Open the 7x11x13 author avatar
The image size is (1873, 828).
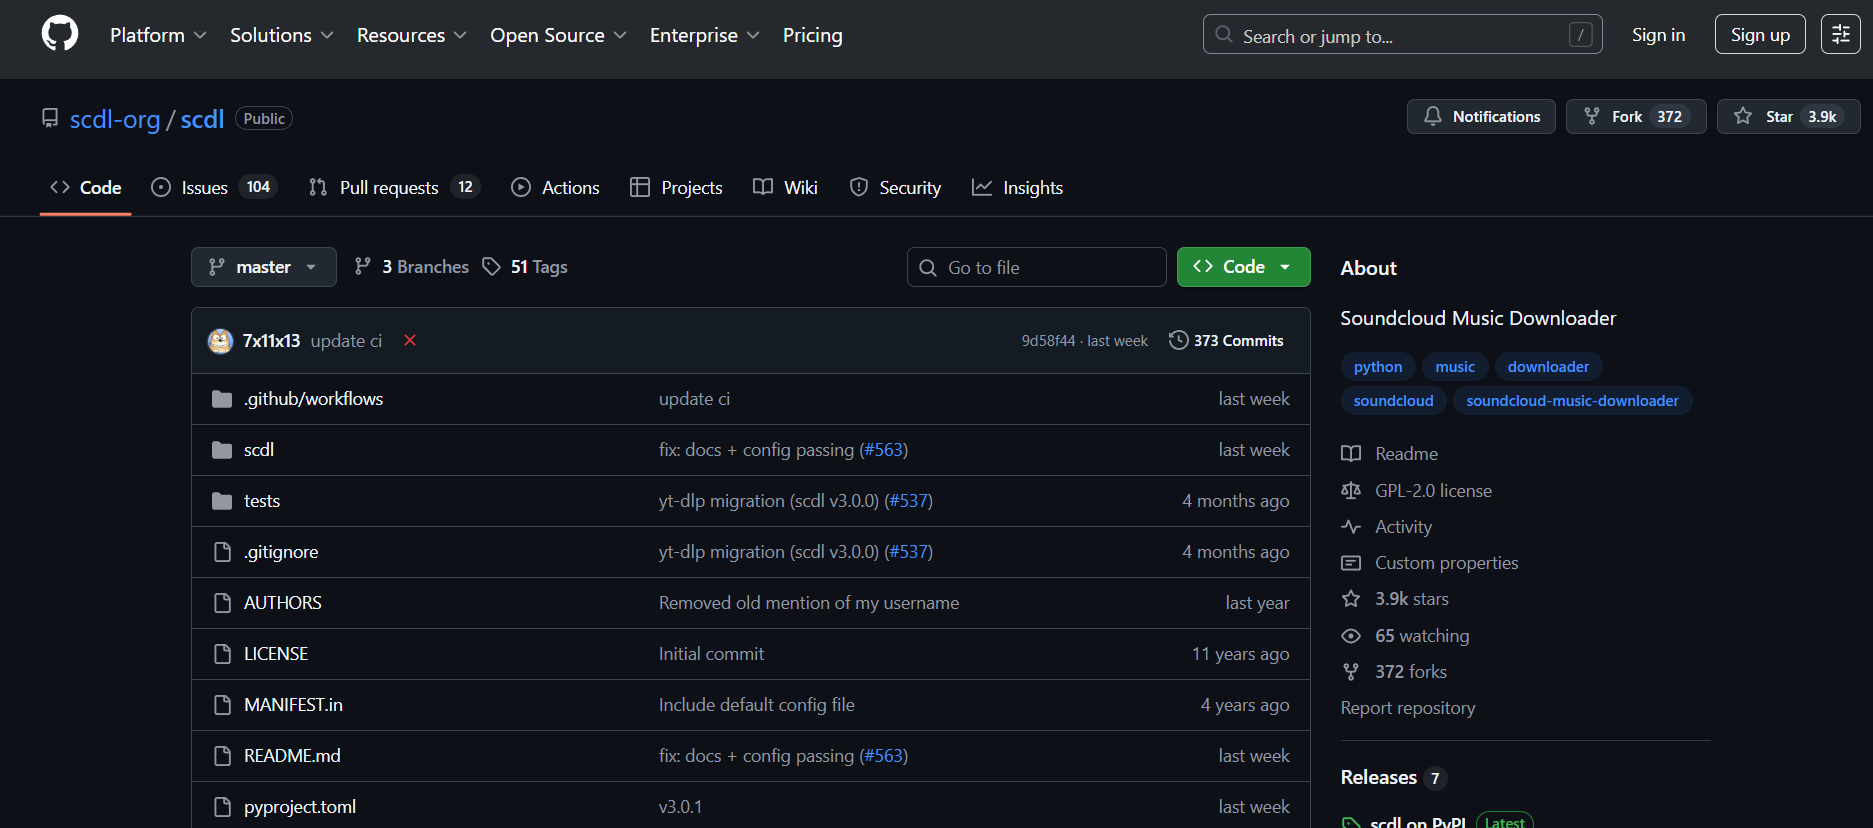220,341
